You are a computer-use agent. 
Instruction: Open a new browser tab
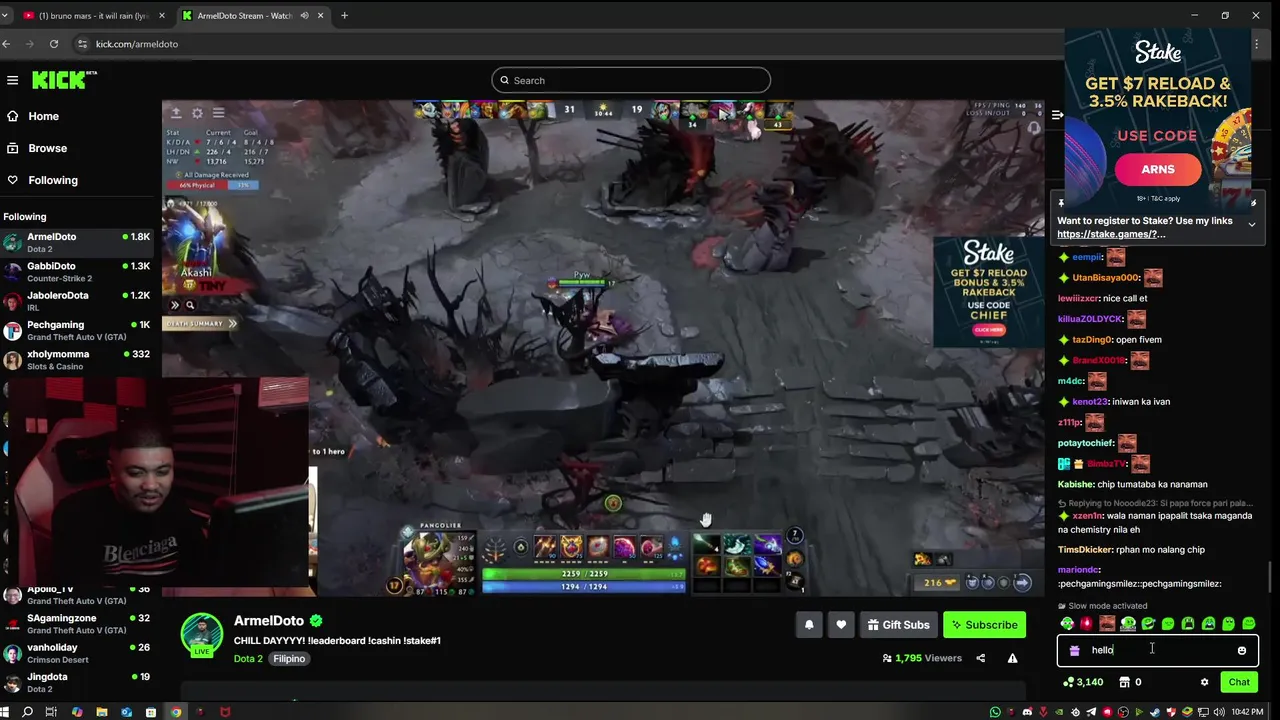pos(344,16)
